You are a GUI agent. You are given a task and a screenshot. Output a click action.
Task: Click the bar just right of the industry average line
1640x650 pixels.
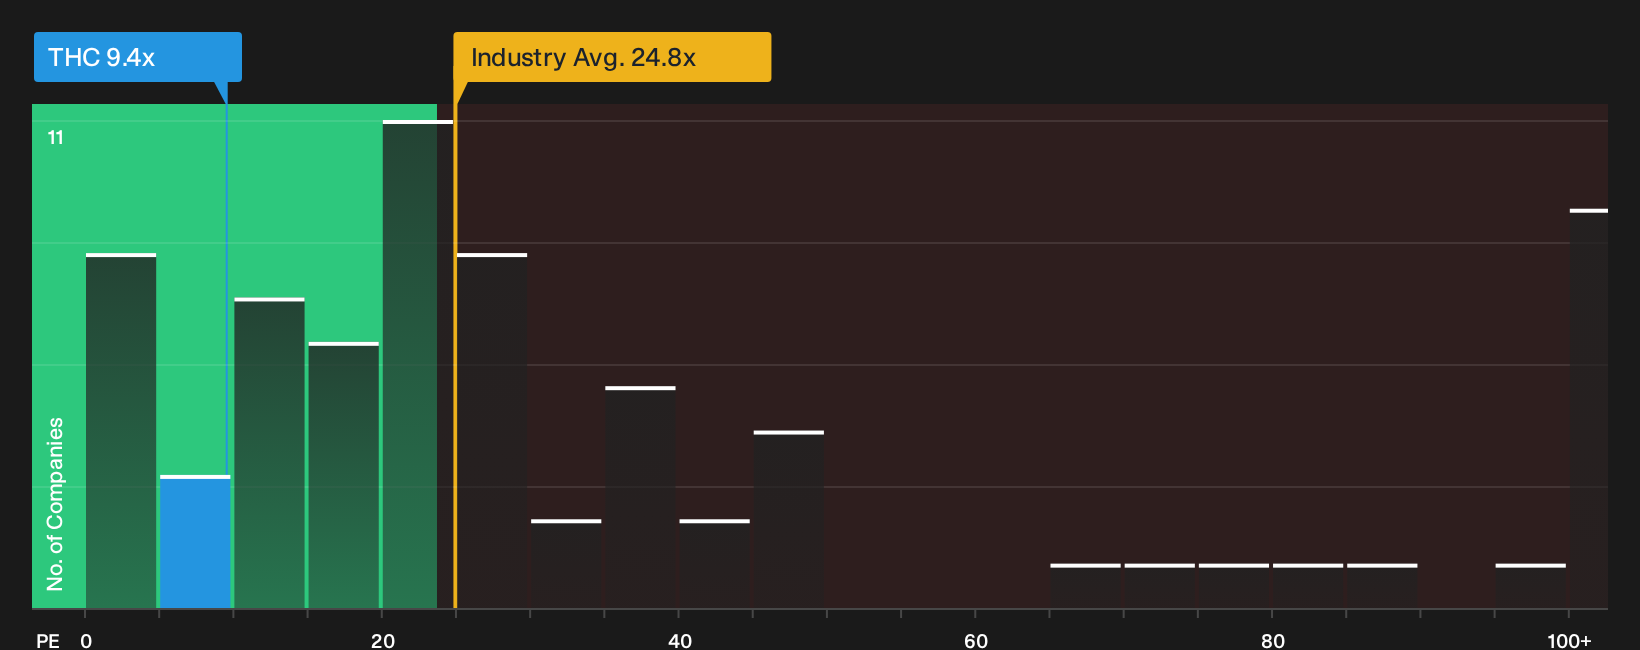pos(492,431)
